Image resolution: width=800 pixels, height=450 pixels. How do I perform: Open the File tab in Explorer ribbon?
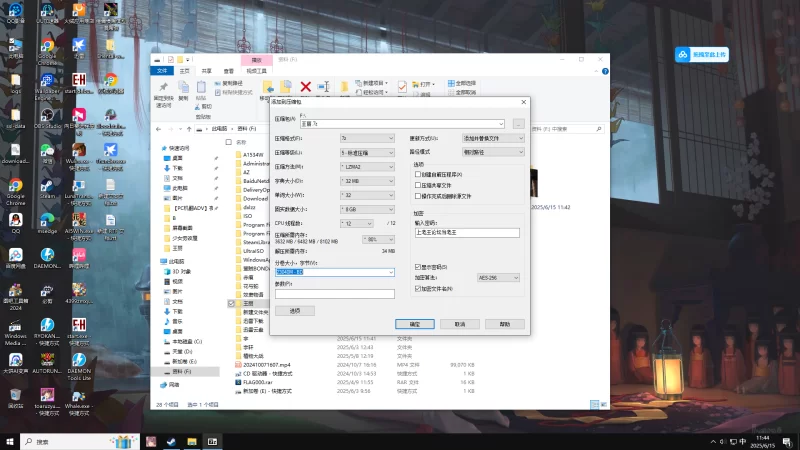(162, 71)
